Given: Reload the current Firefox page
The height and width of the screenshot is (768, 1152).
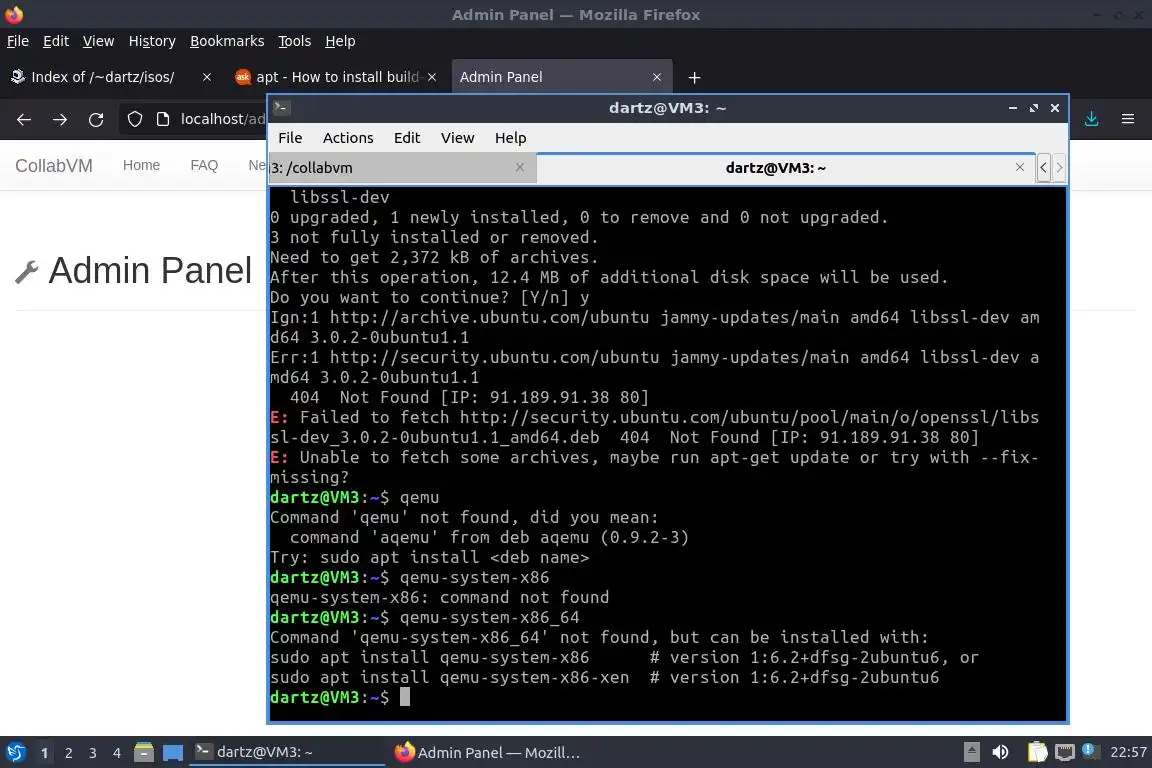Looking at the screenshot, I should (x=96, y=119).
